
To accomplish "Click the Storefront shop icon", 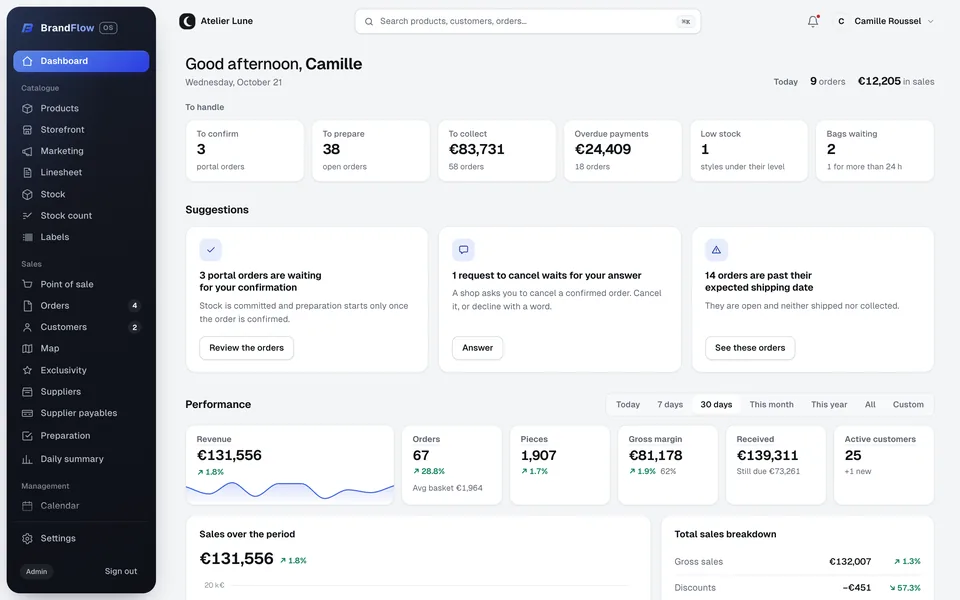I will (27, 130).
